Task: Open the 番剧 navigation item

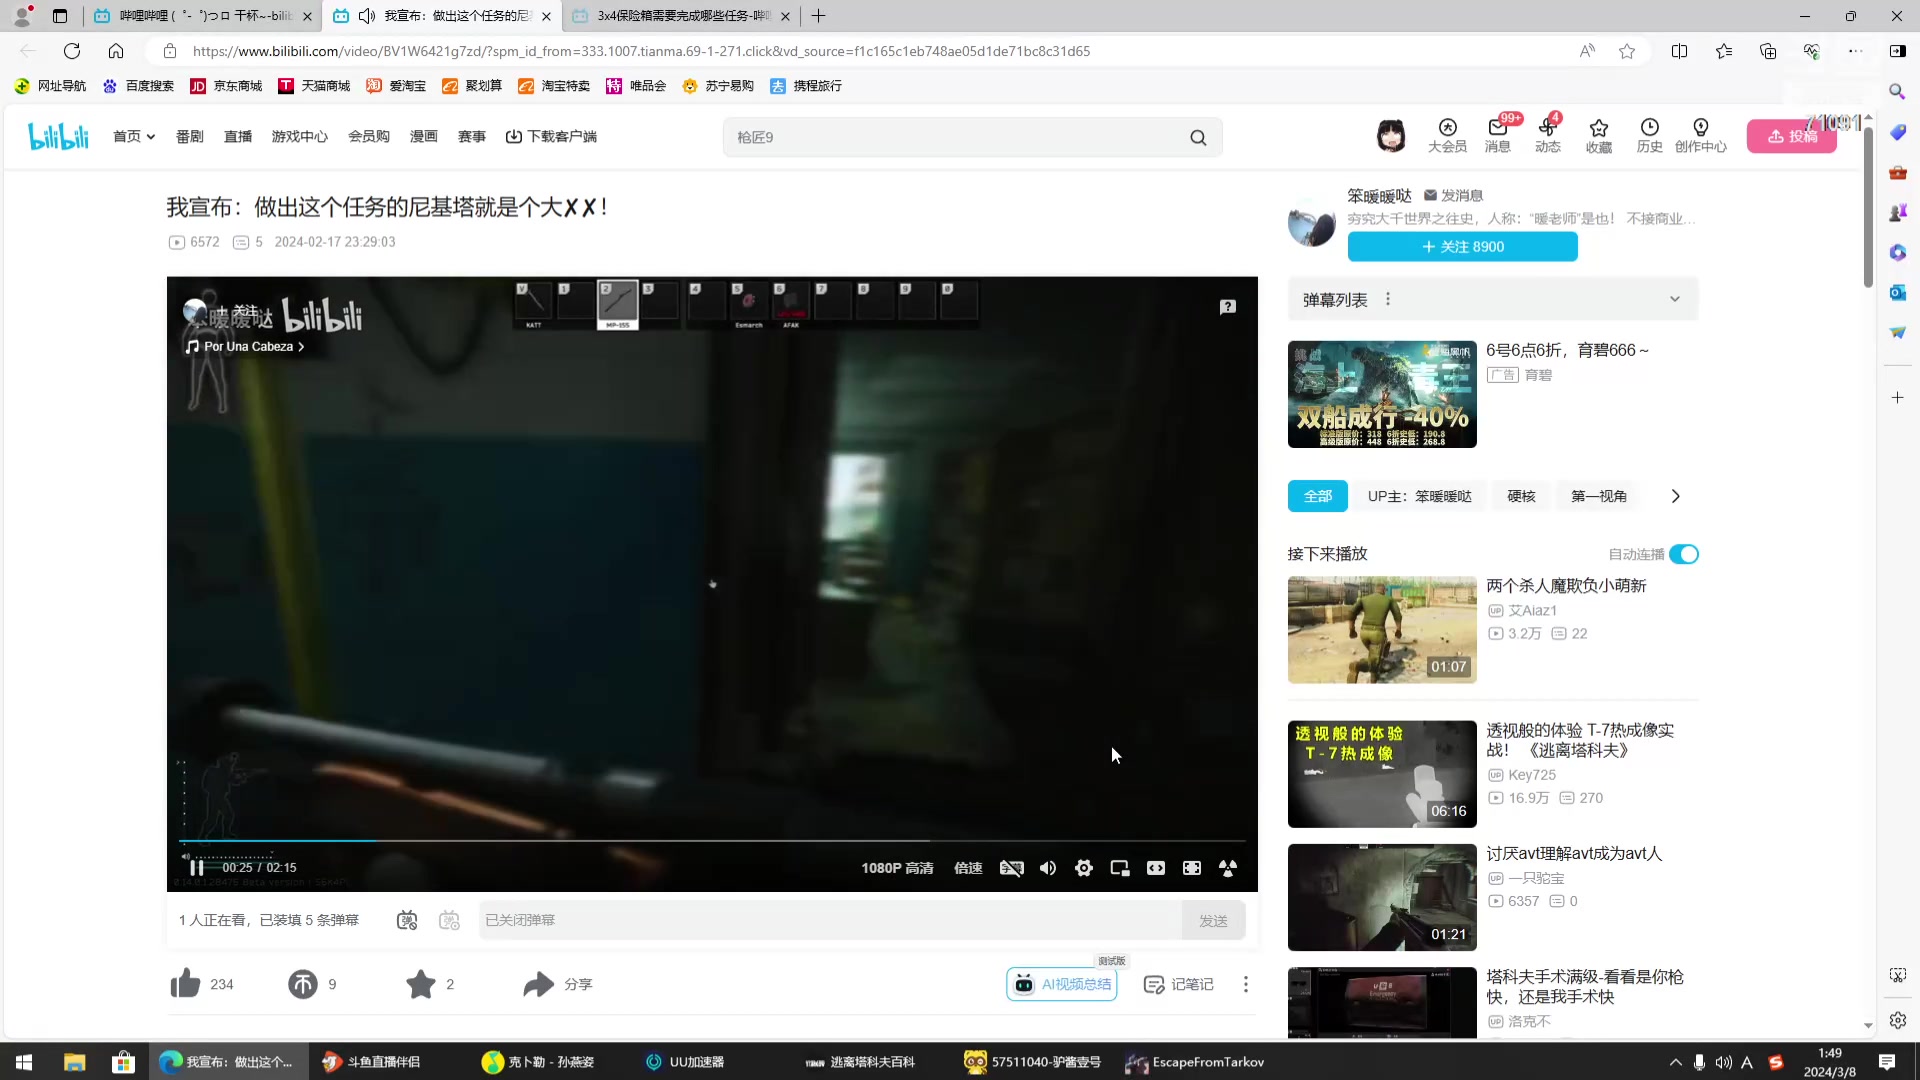Action: coord(190,137)
